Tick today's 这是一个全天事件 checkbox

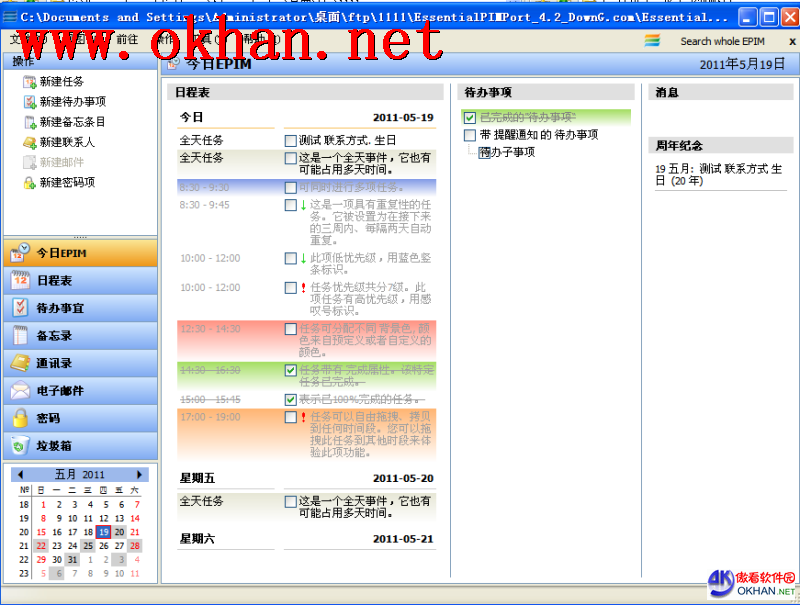tap(290, 158)
